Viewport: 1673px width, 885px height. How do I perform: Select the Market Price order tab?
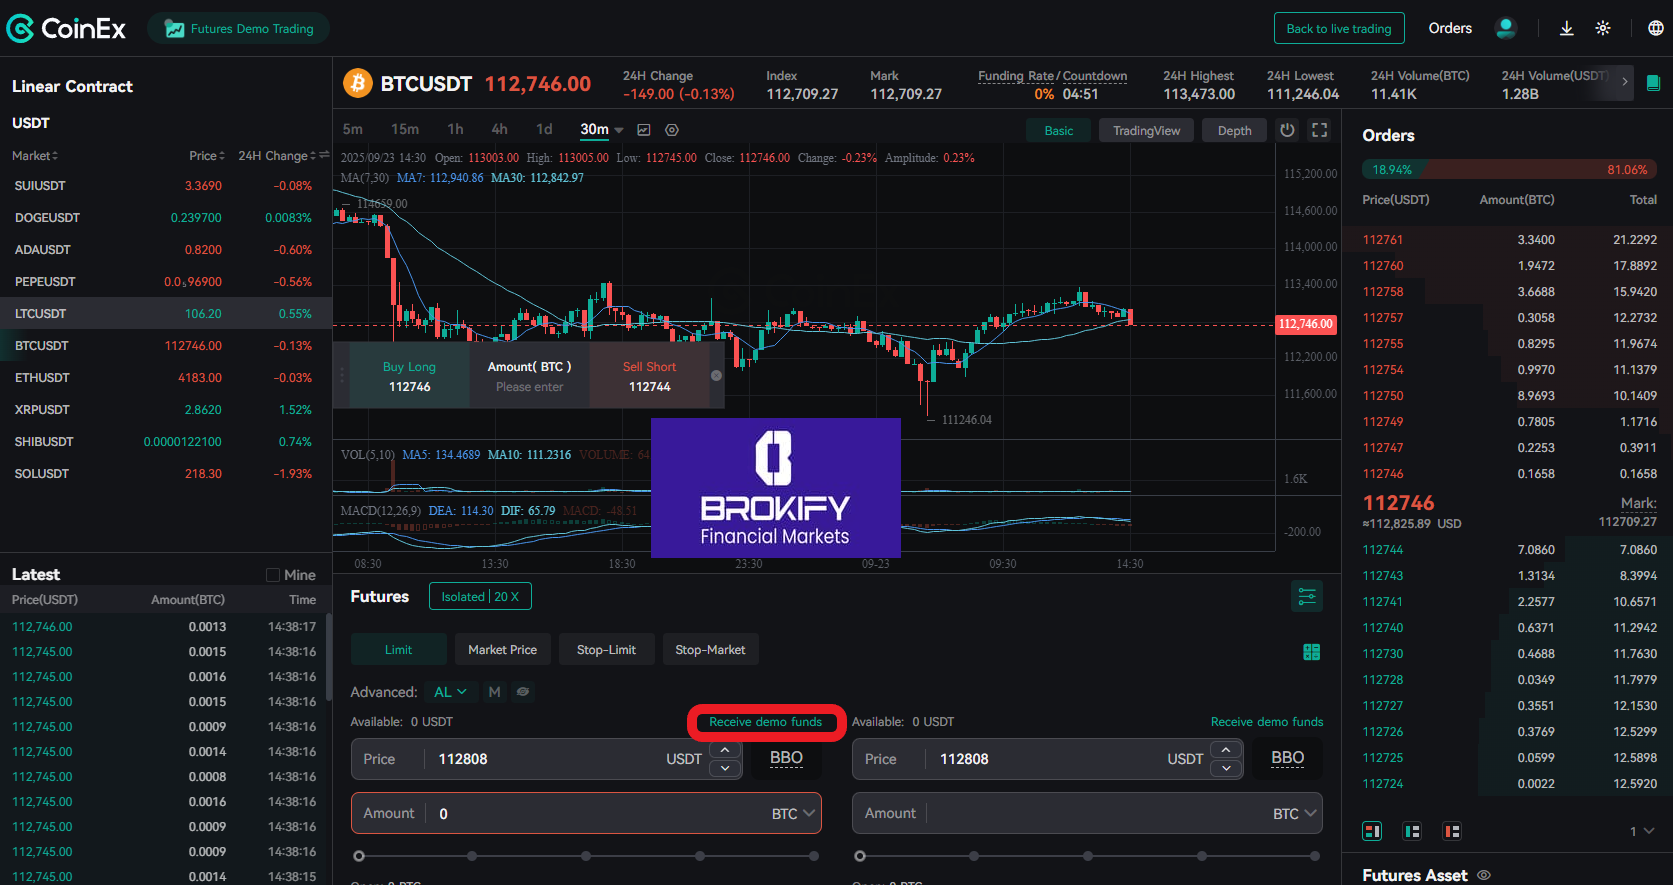click(x=502, y=650)
